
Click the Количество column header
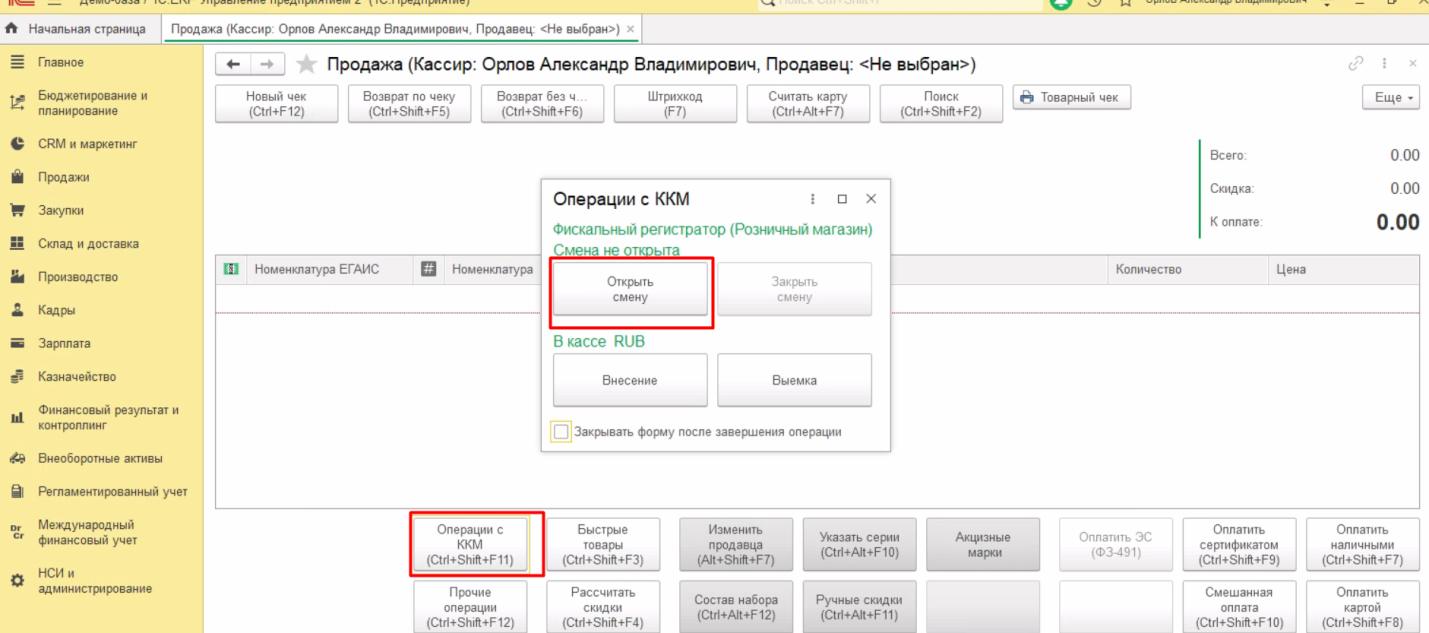pos(1148,269)
